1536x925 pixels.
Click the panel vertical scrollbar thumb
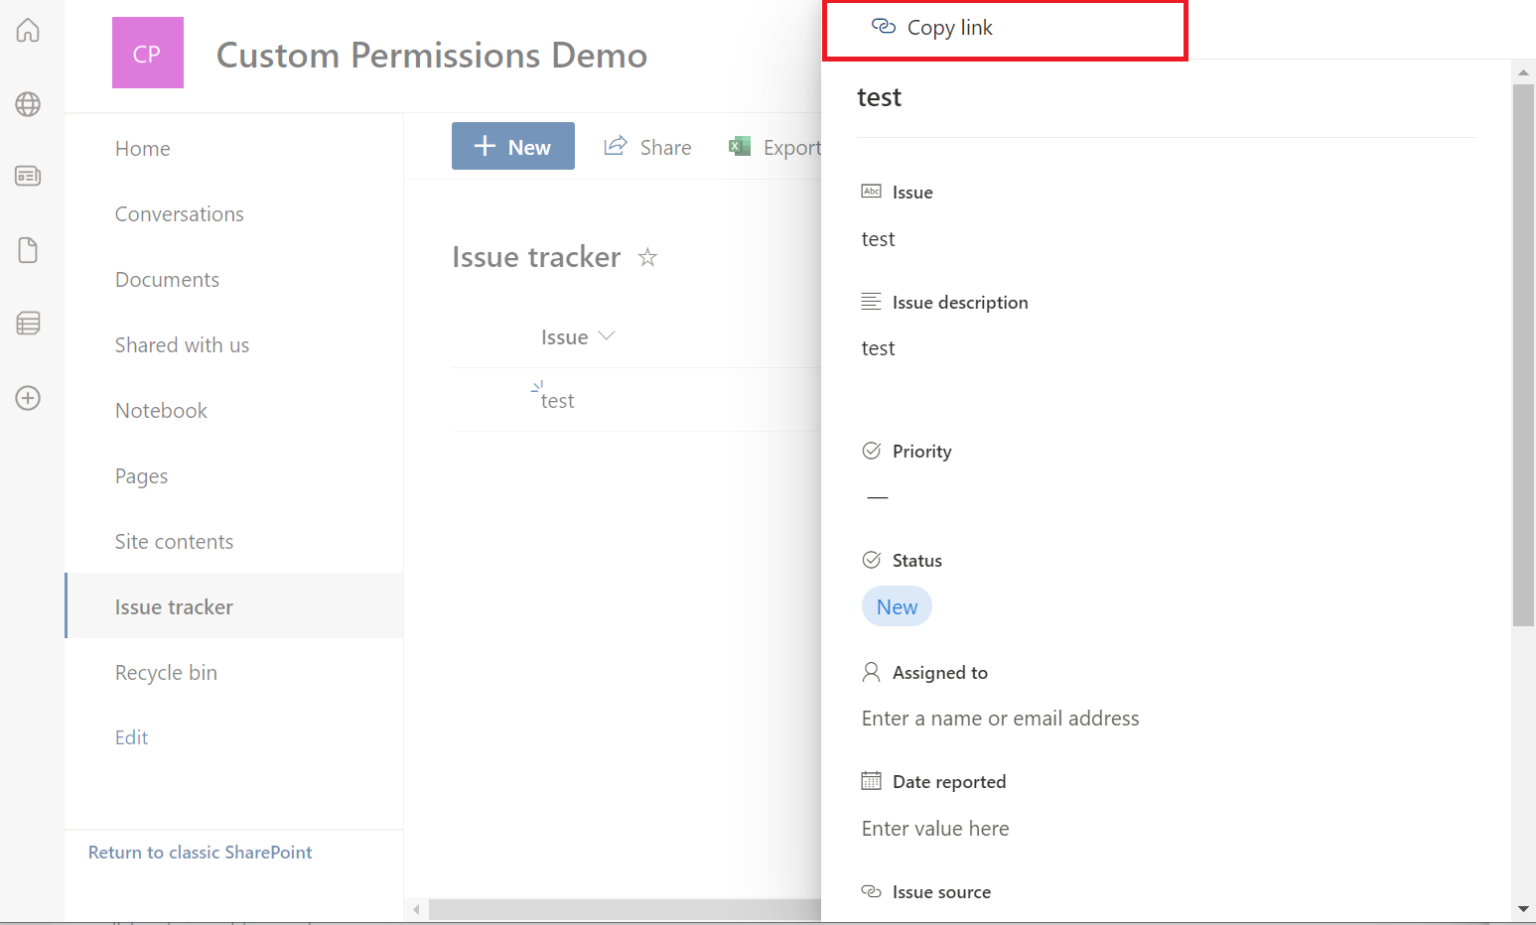(x=1523, y=355)
